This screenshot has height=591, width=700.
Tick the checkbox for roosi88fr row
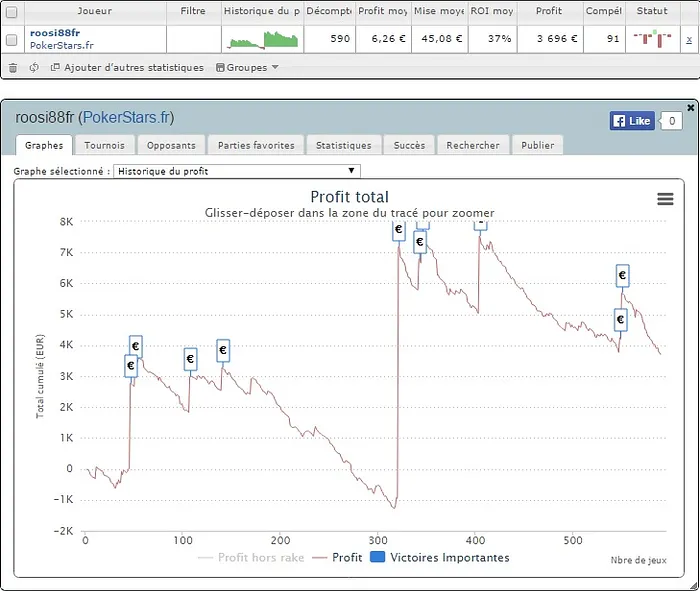click(x=12, y=40)
